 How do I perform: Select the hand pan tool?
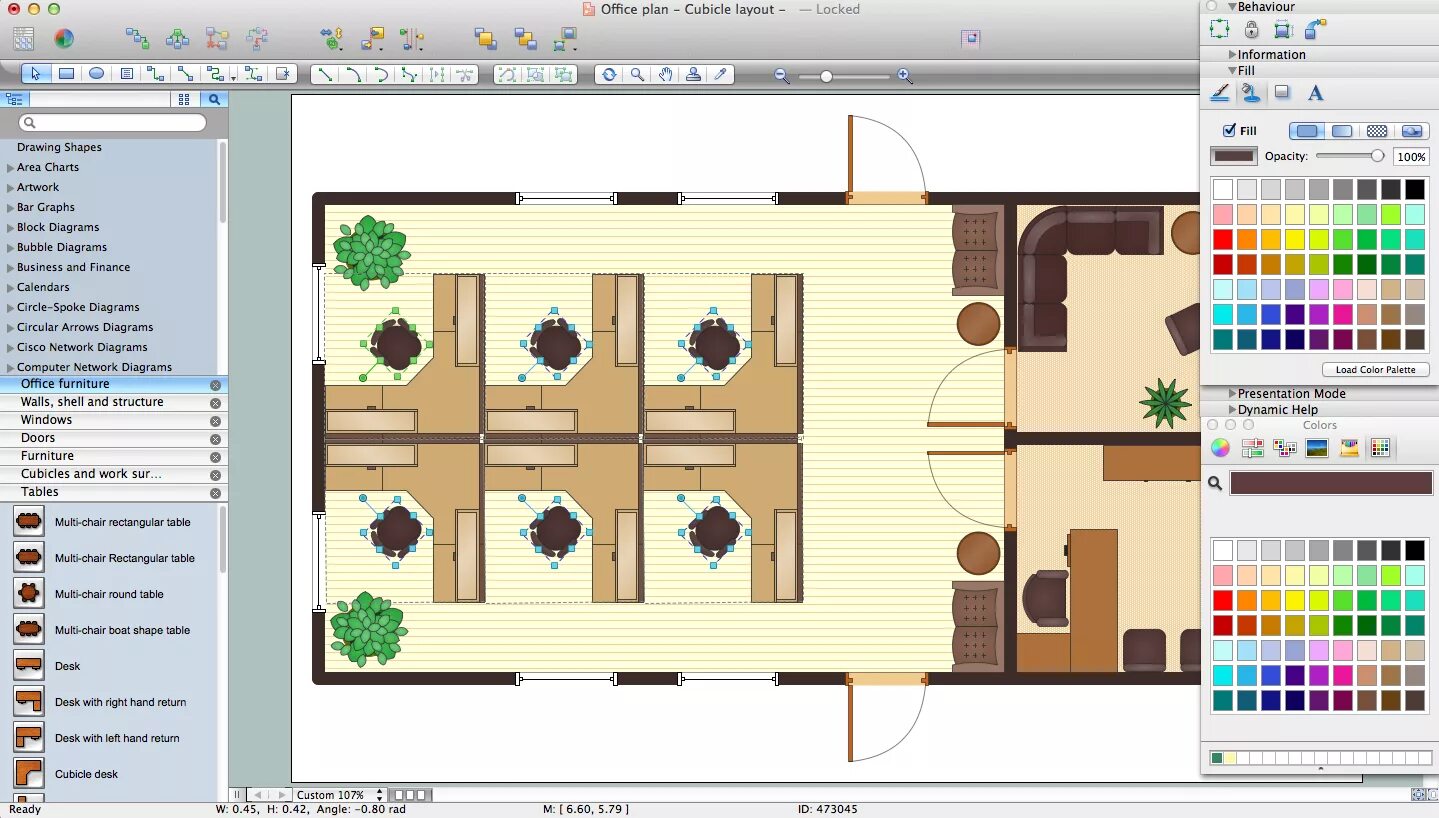[x=665, y=74]
